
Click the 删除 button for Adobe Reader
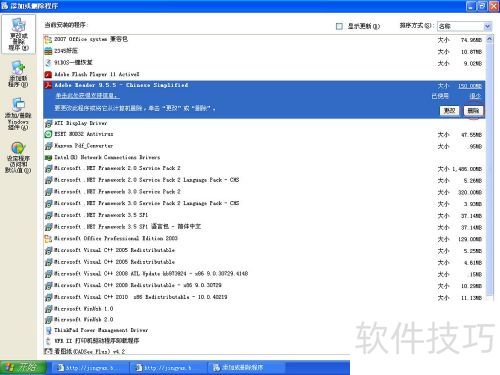tap(473, 111)
